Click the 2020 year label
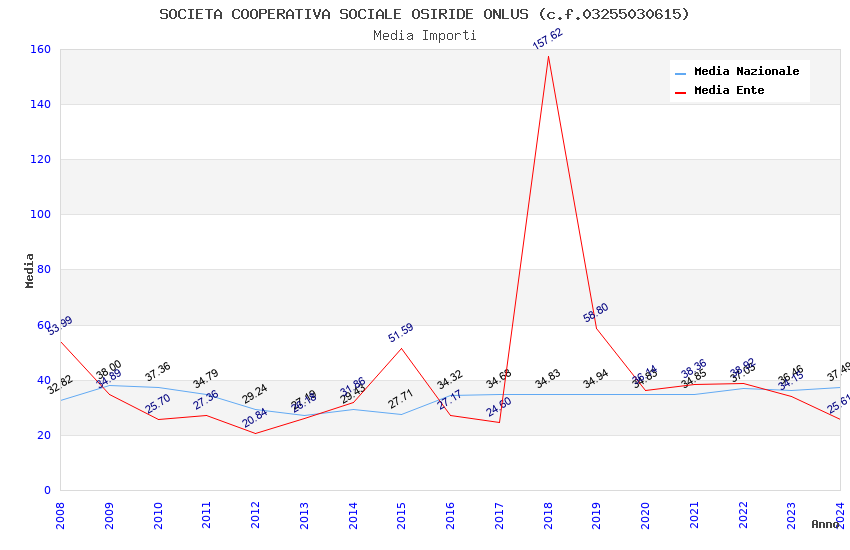Image resolution: width=850 pixels, height=550 pixels. pyautogui.click(x=645, y=515)
